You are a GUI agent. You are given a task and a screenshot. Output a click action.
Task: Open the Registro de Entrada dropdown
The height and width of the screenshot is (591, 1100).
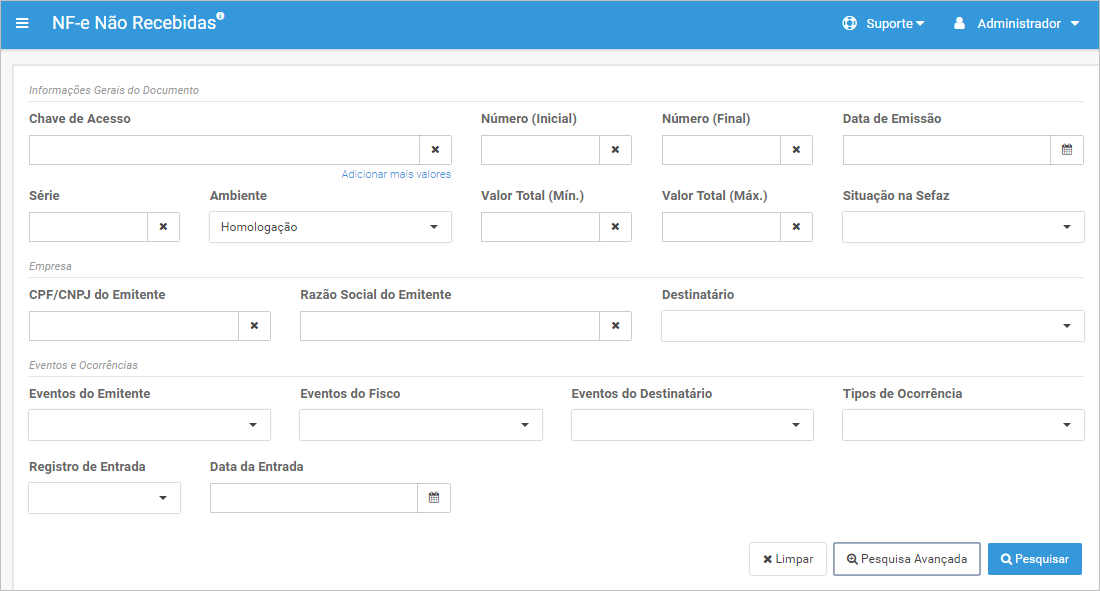tap(105, 498)
